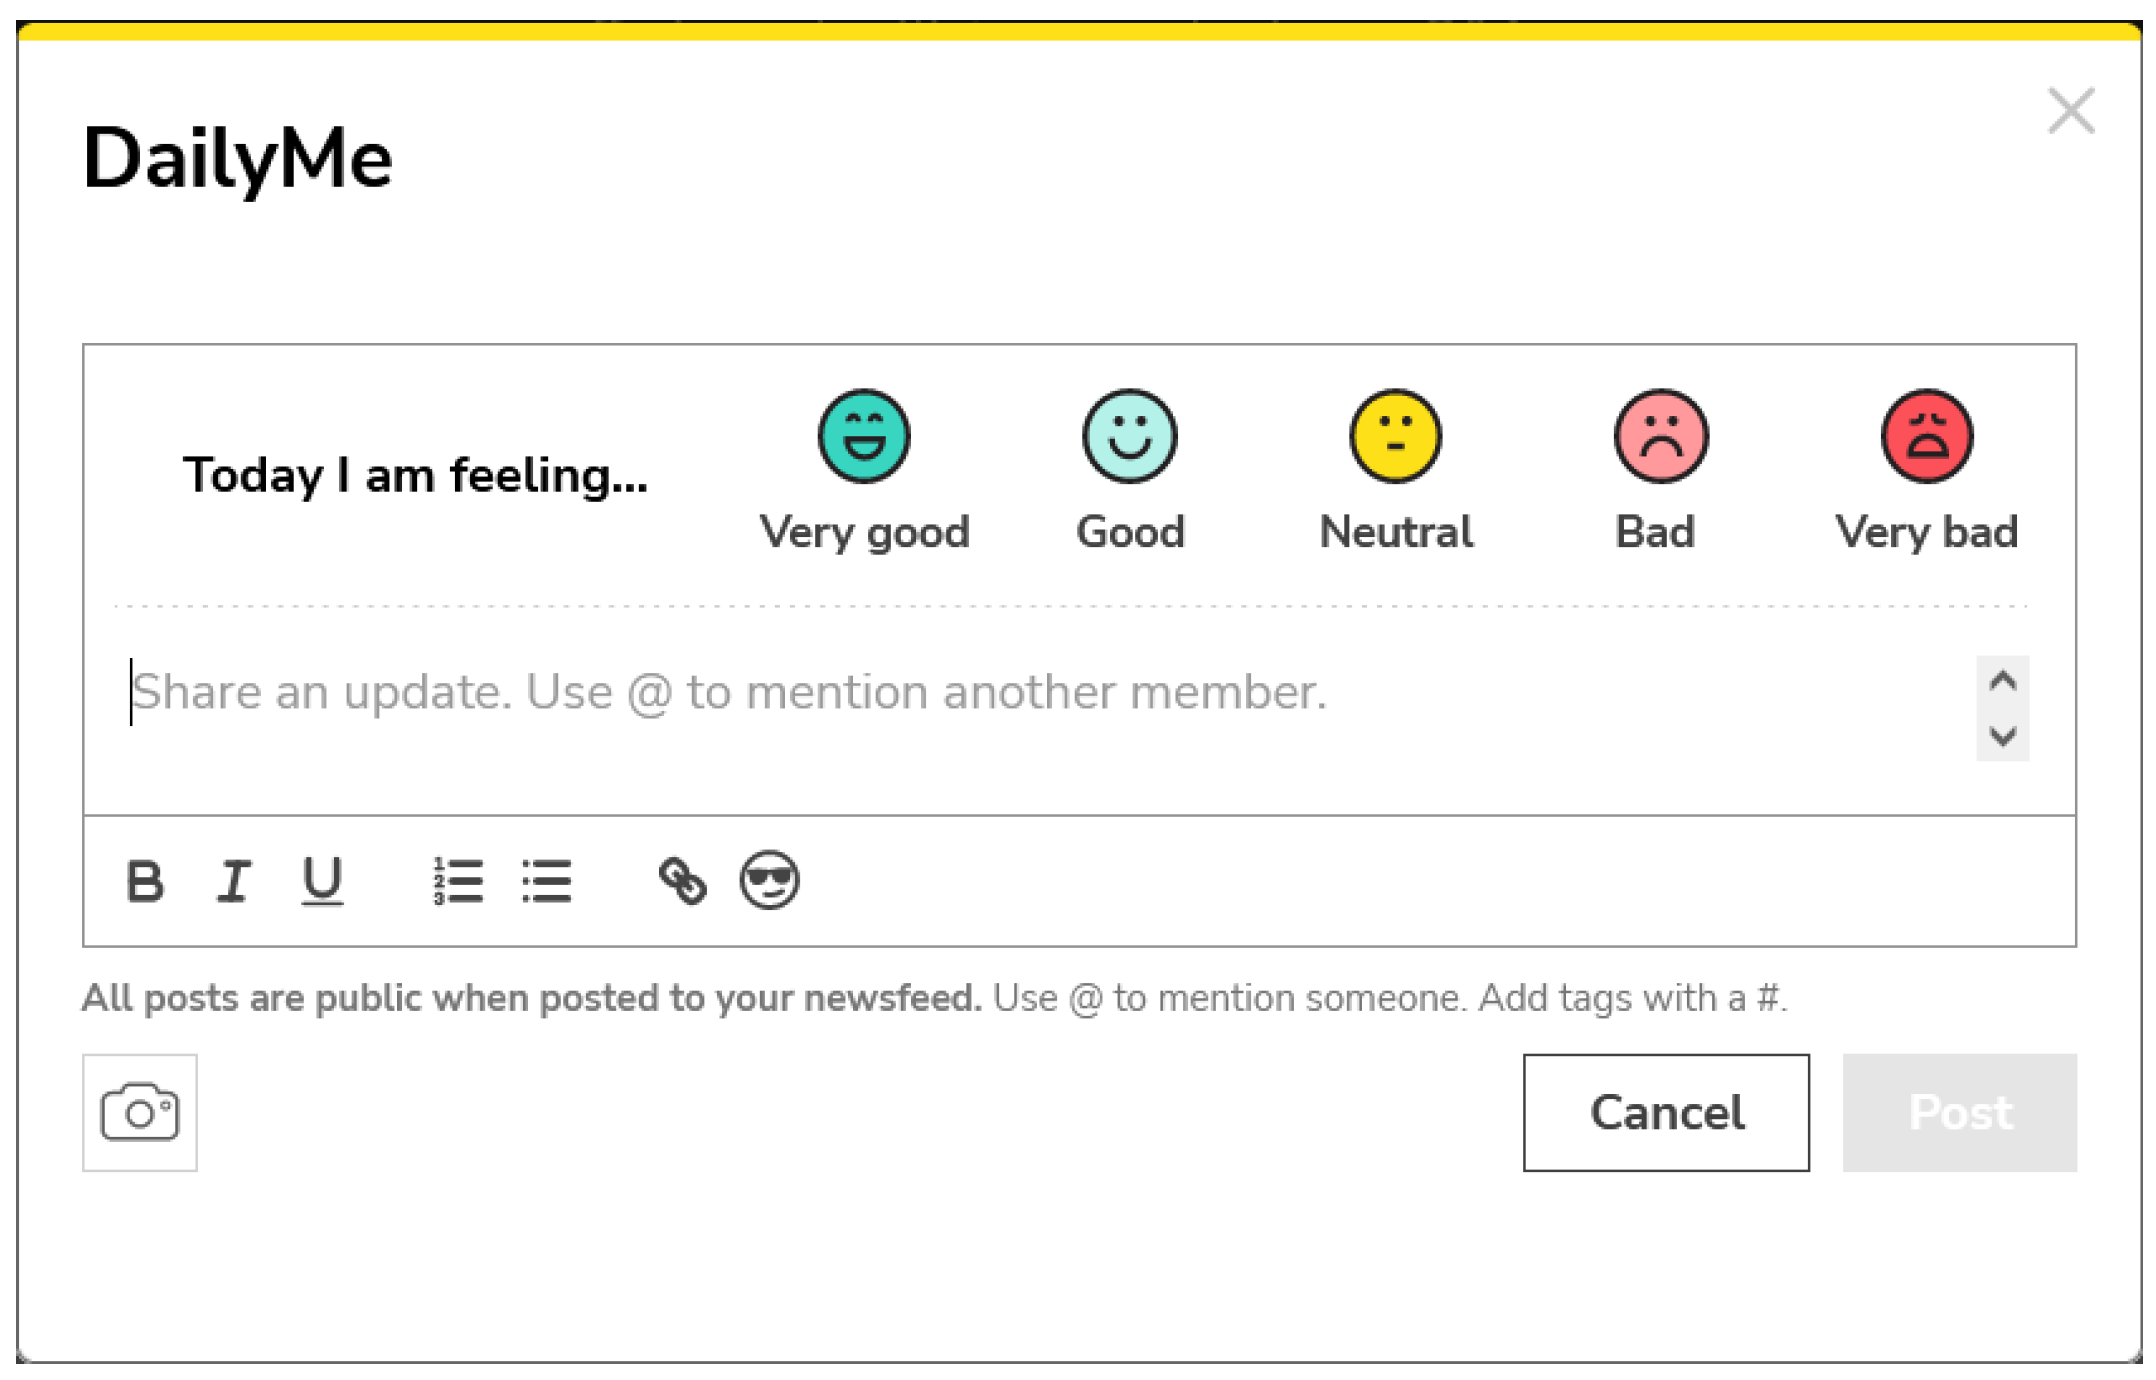Image resolution: width=2156 pixels, height=1380 pixels.
Task: Open the emoji picker
Action: 769,881
